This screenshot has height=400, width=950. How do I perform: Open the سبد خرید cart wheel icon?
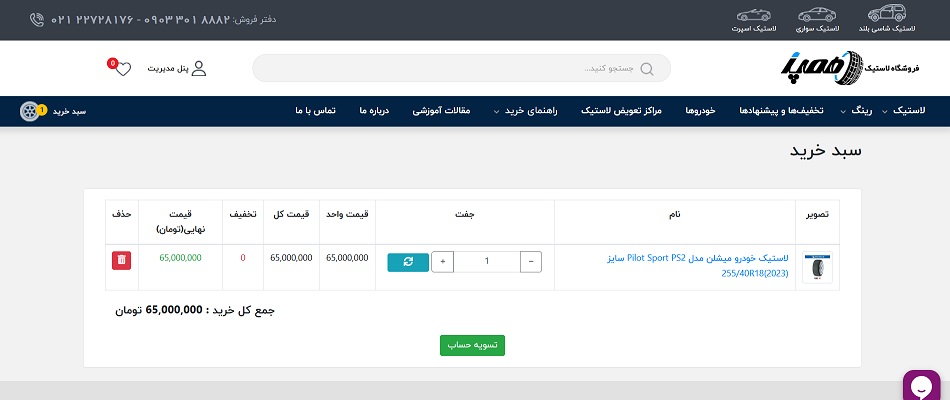(x=30, y=111)
